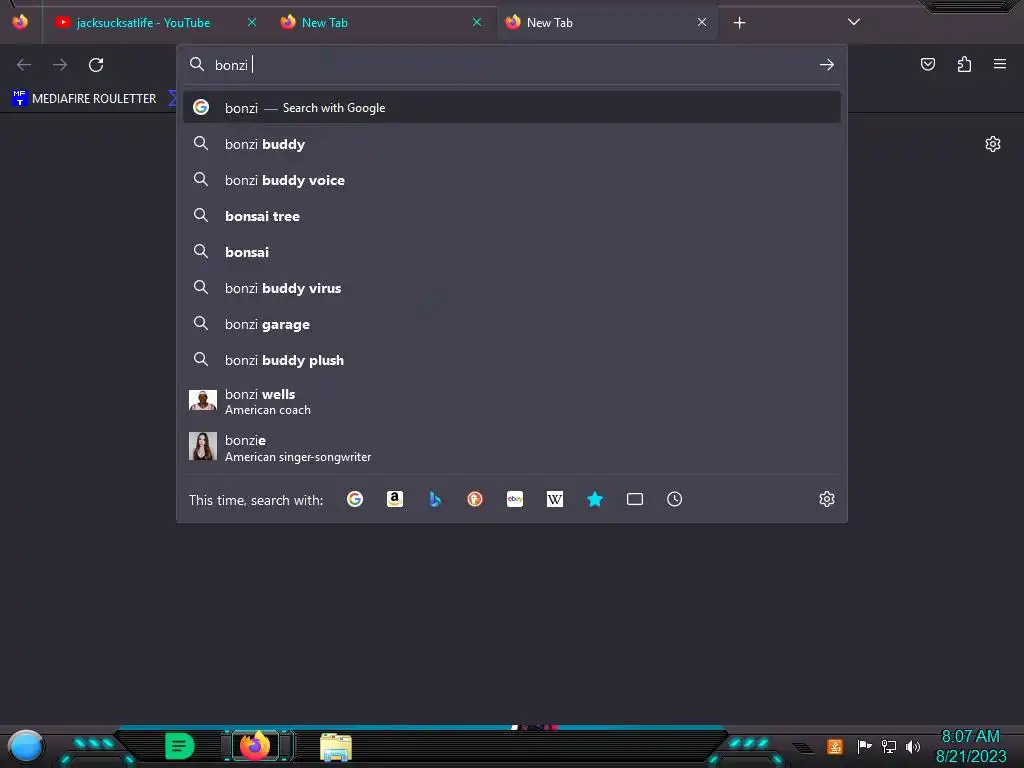Click bonzie singer thumbnail photo
Viewport: 1024px width, 768px height.
202,446
